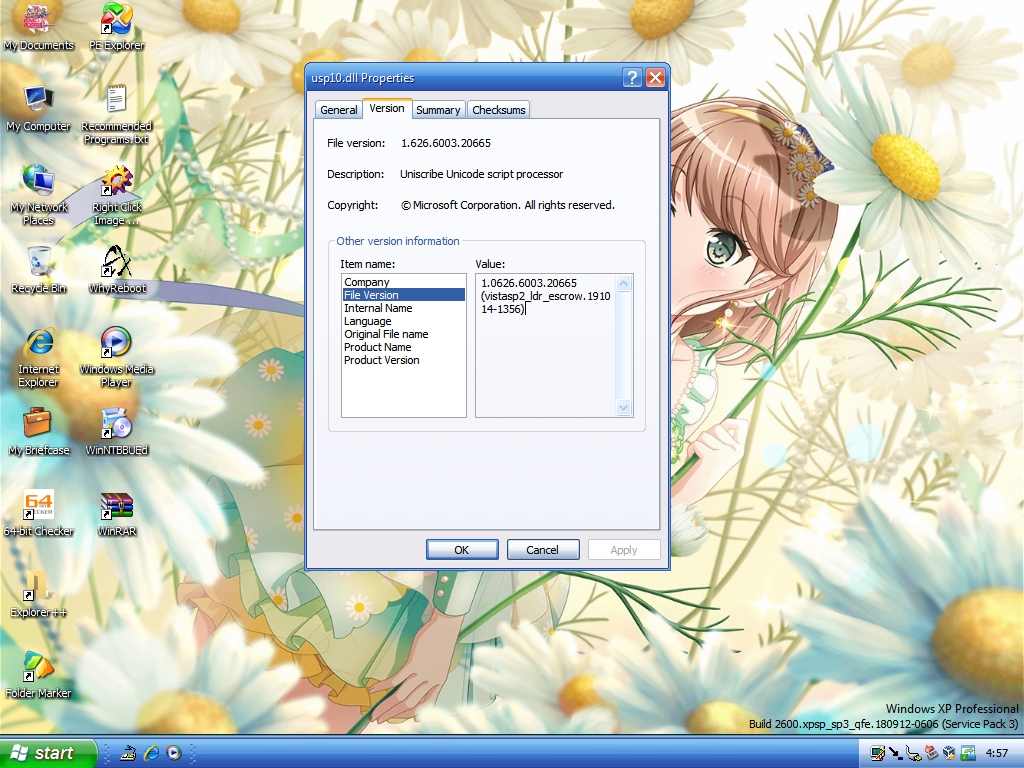Image resolution: width=1024 pixels, height=768 pixels.
Task: Open Explorer++ shortcut
Action: pos(38,593)
